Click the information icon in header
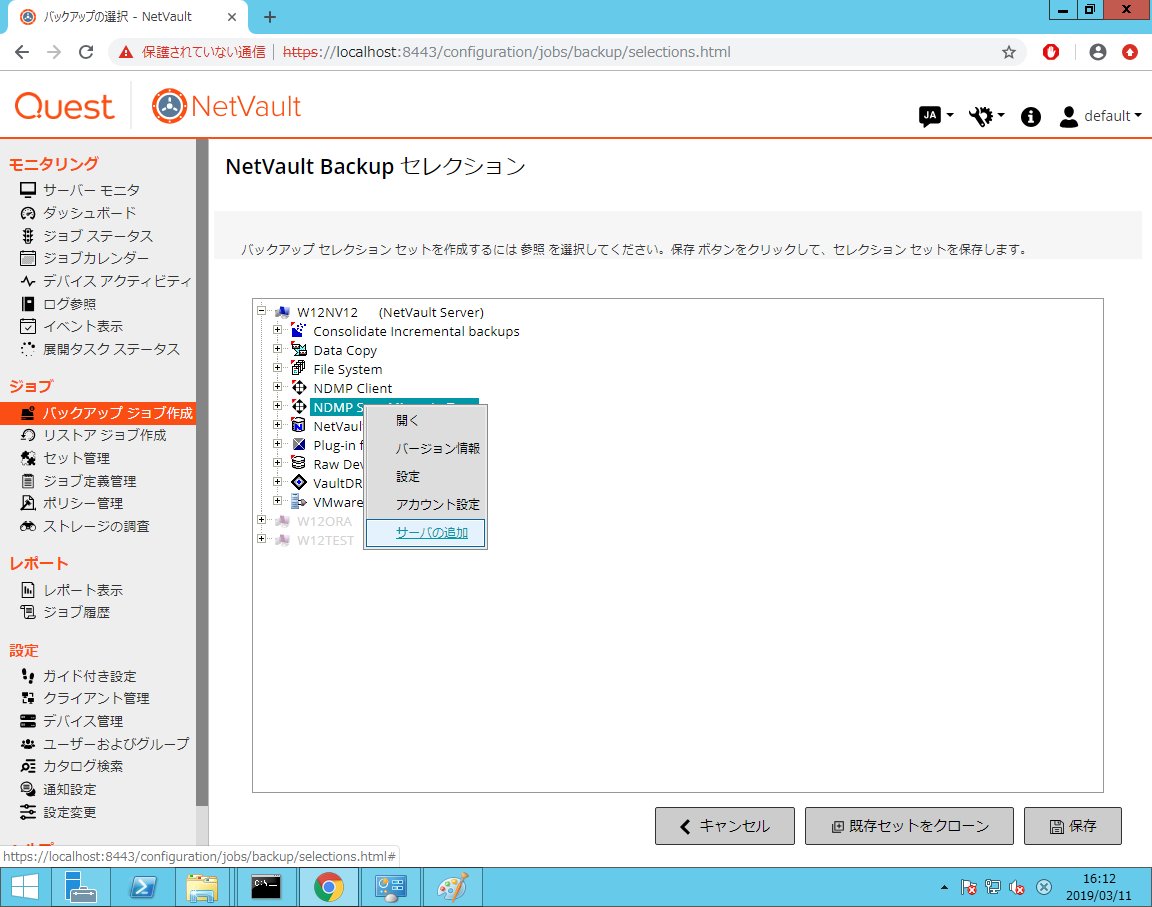Screen dimensions: 1152x907 1030,116
